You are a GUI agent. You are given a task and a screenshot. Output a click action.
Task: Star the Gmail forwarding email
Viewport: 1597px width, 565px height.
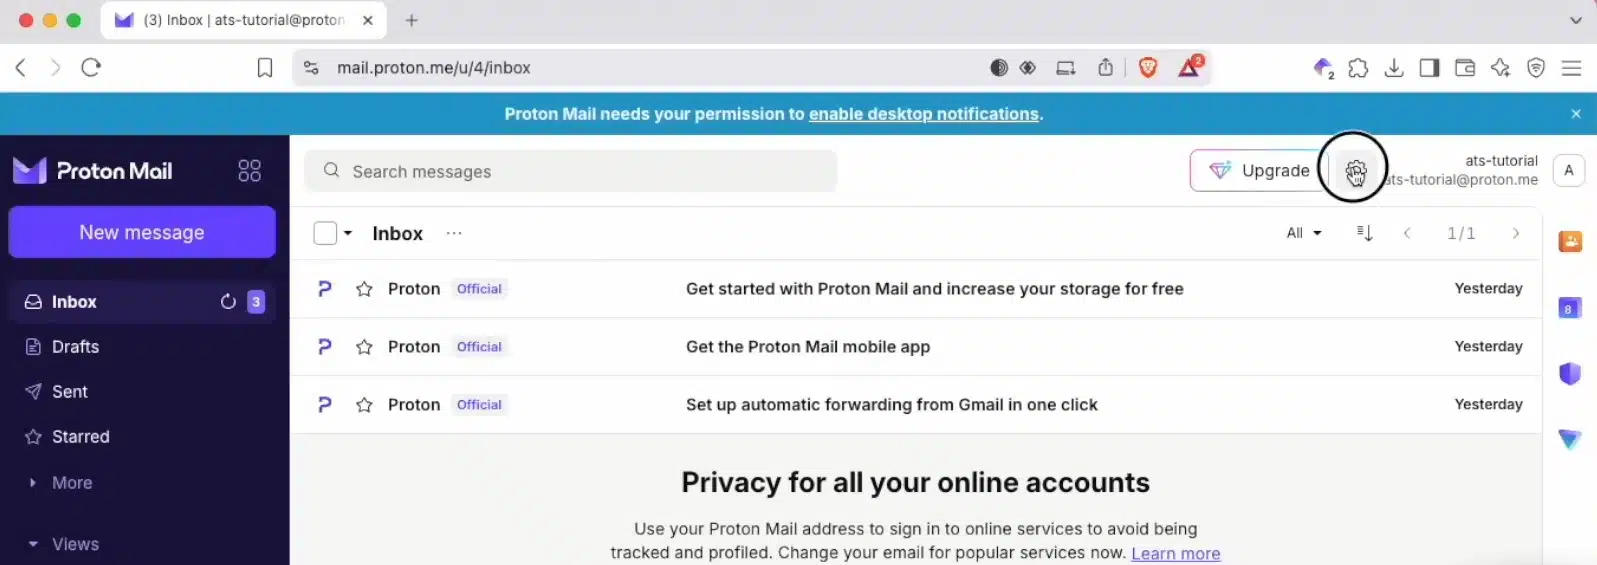point(364,405)
